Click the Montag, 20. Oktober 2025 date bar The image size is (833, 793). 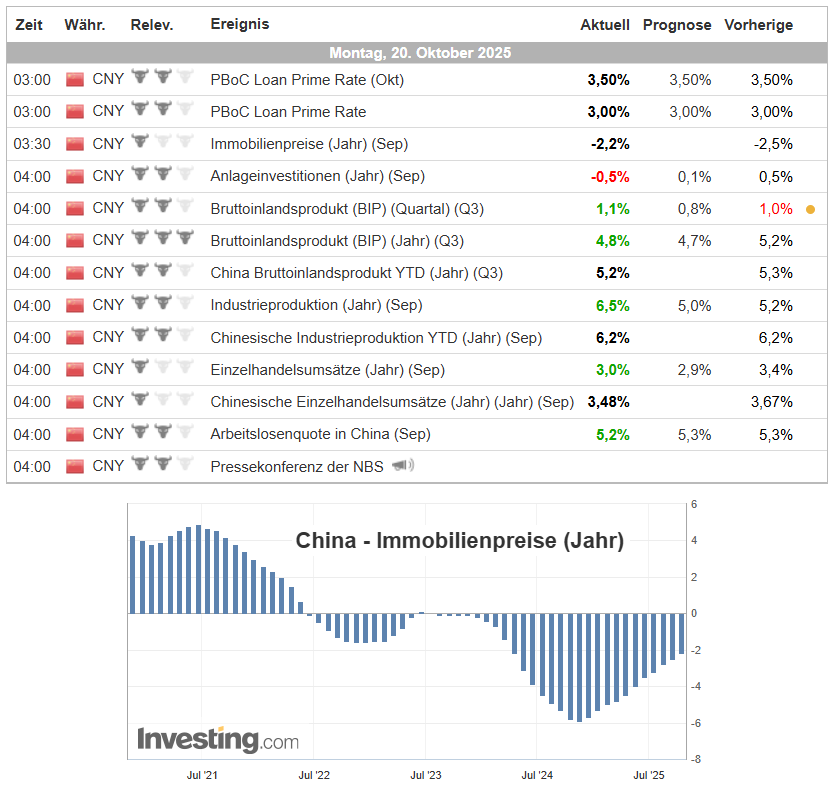[x=419, y=52]
